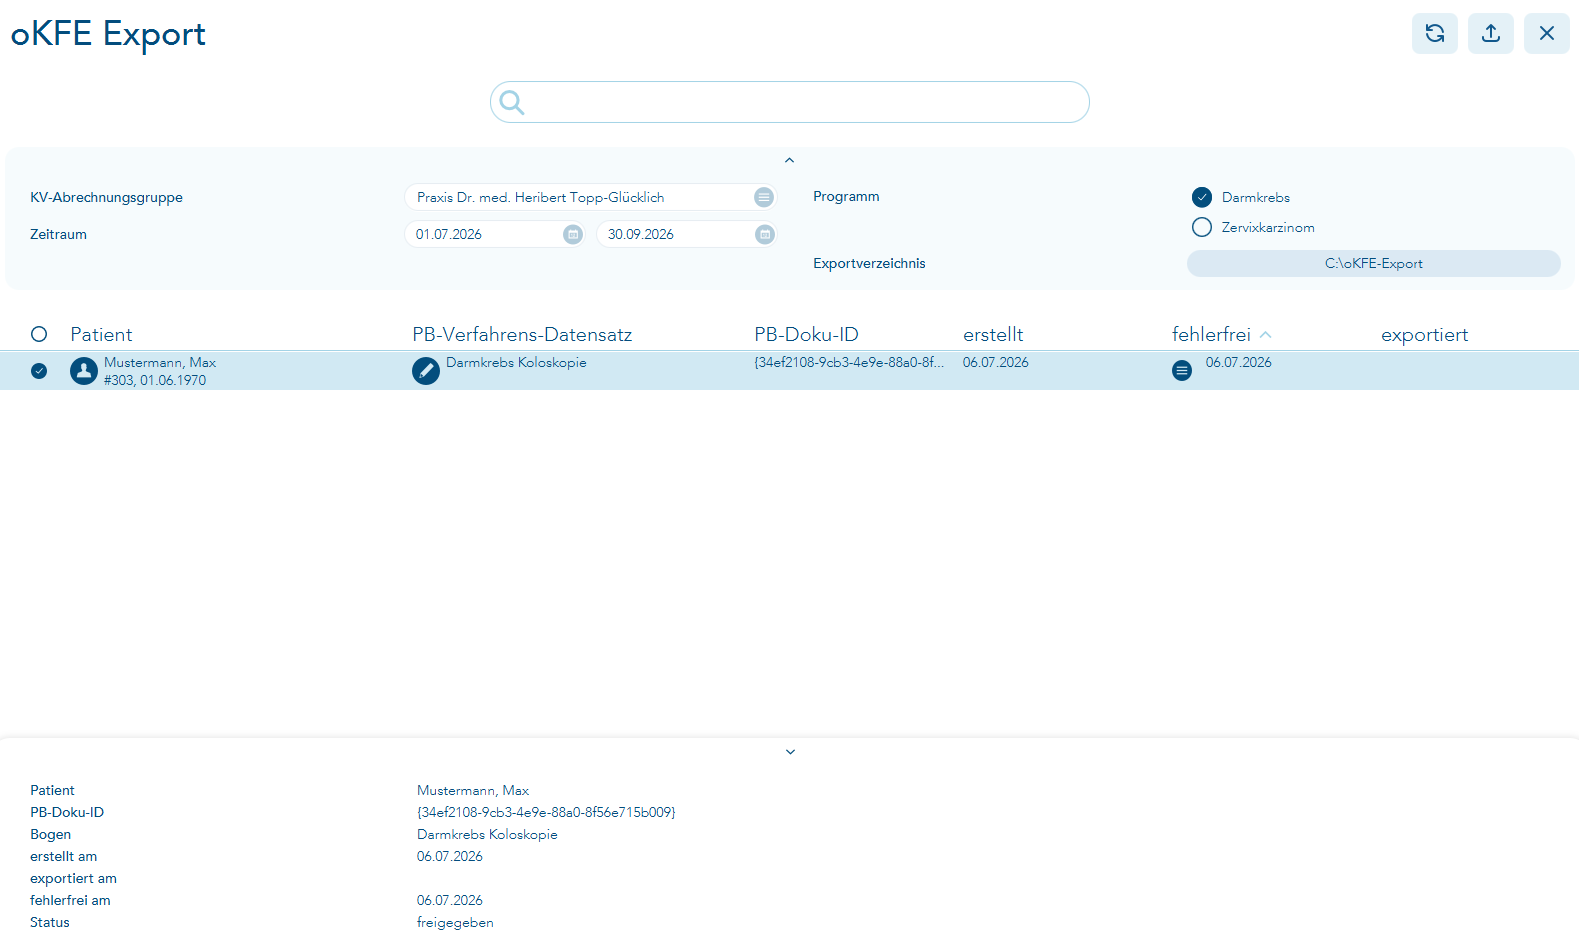This screenshot has height=937, width=1579.
Task: Sort by exportiert column header
Action: click(x=1424, y=334)
